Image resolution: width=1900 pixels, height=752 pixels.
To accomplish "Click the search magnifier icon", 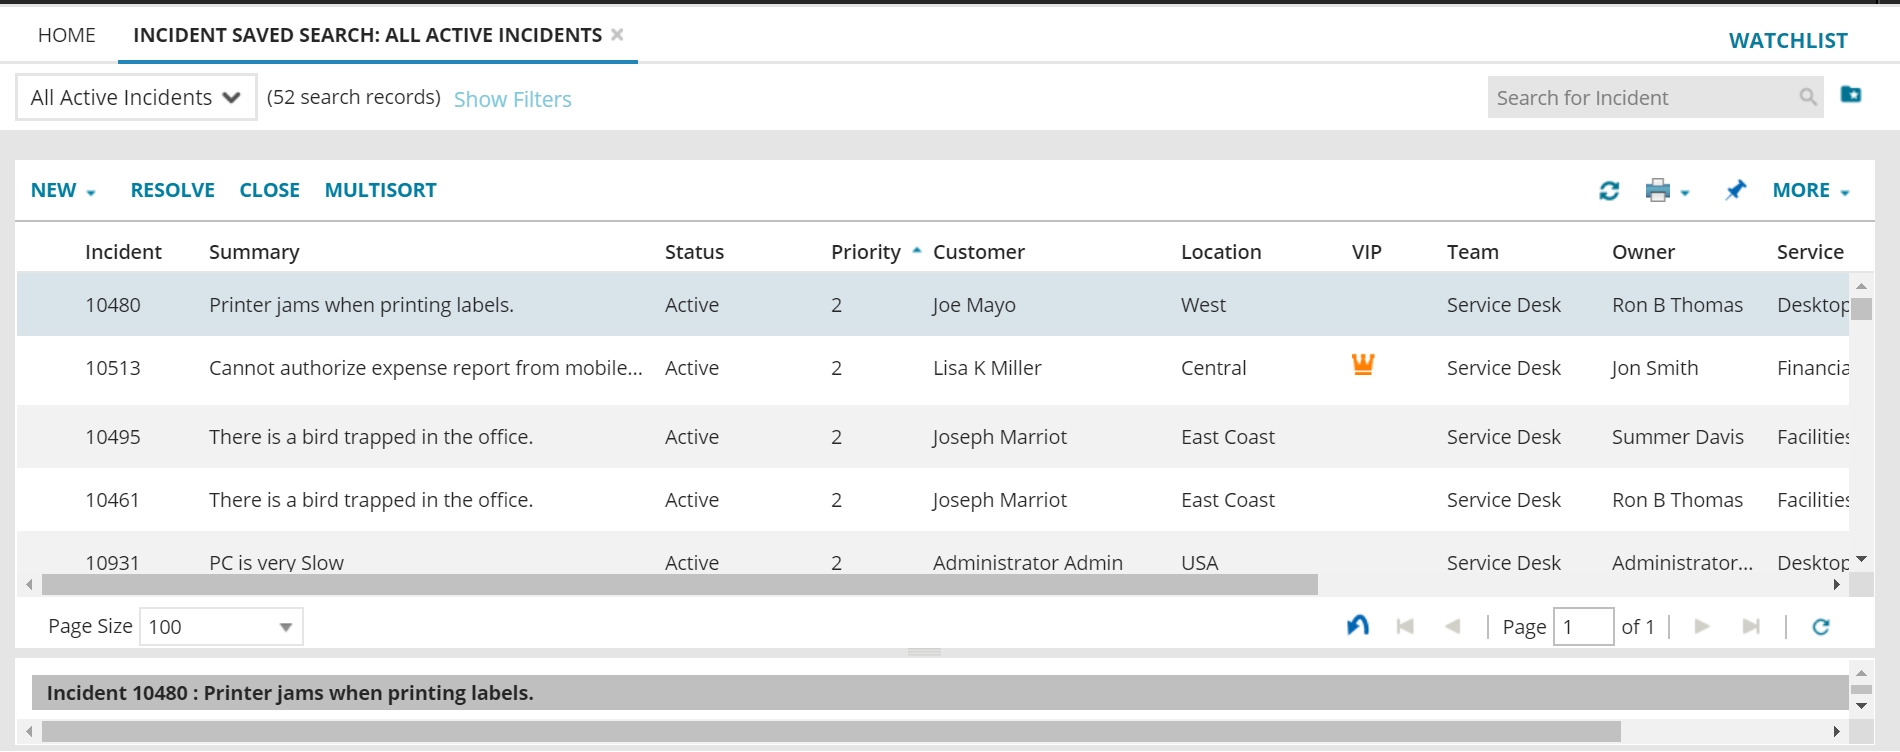I will pyautogui.click(x=1808, y=97).
